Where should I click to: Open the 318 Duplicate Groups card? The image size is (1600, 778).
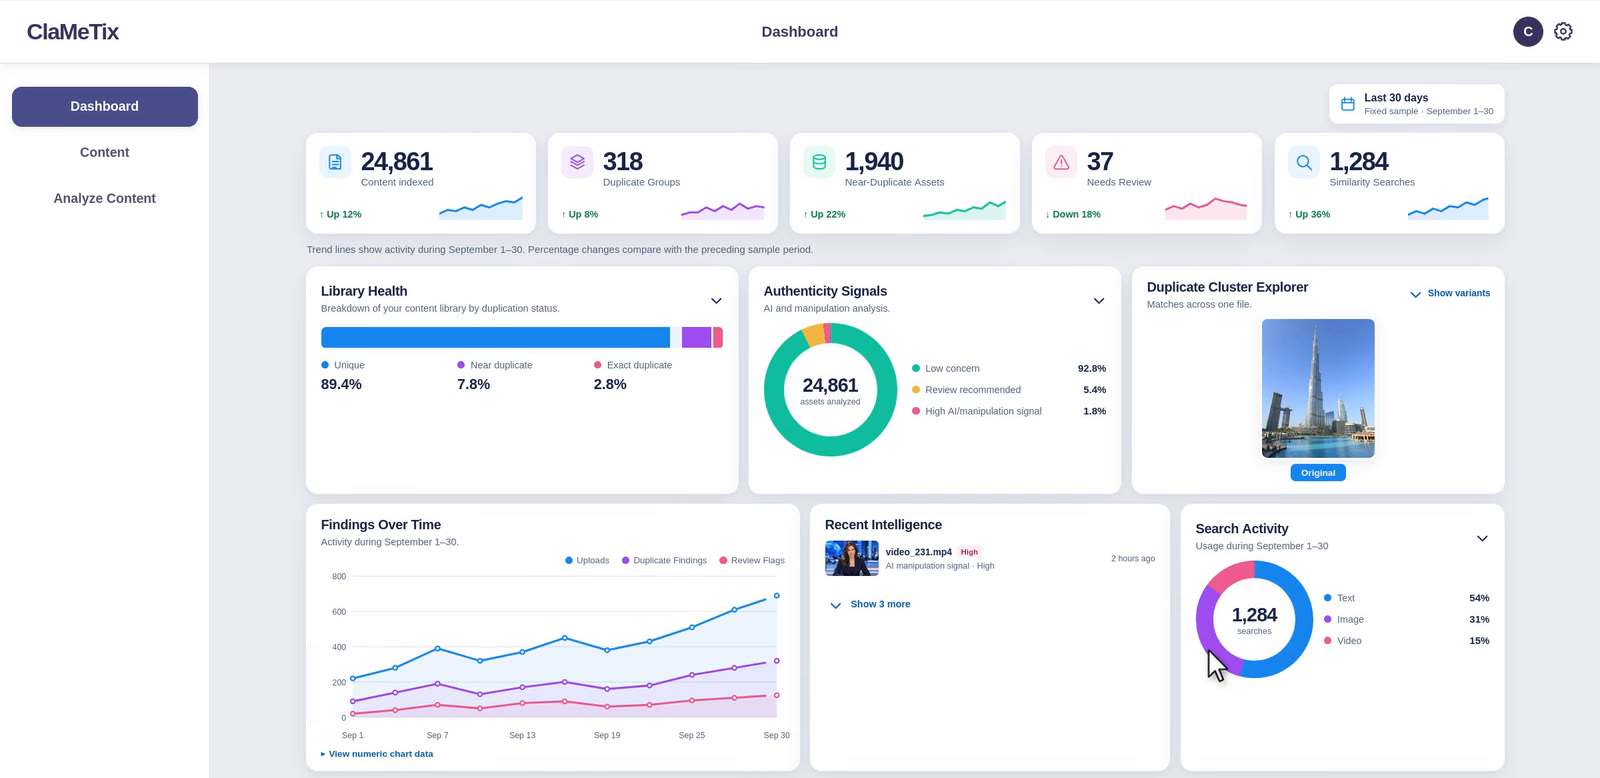tap(663, 184)
